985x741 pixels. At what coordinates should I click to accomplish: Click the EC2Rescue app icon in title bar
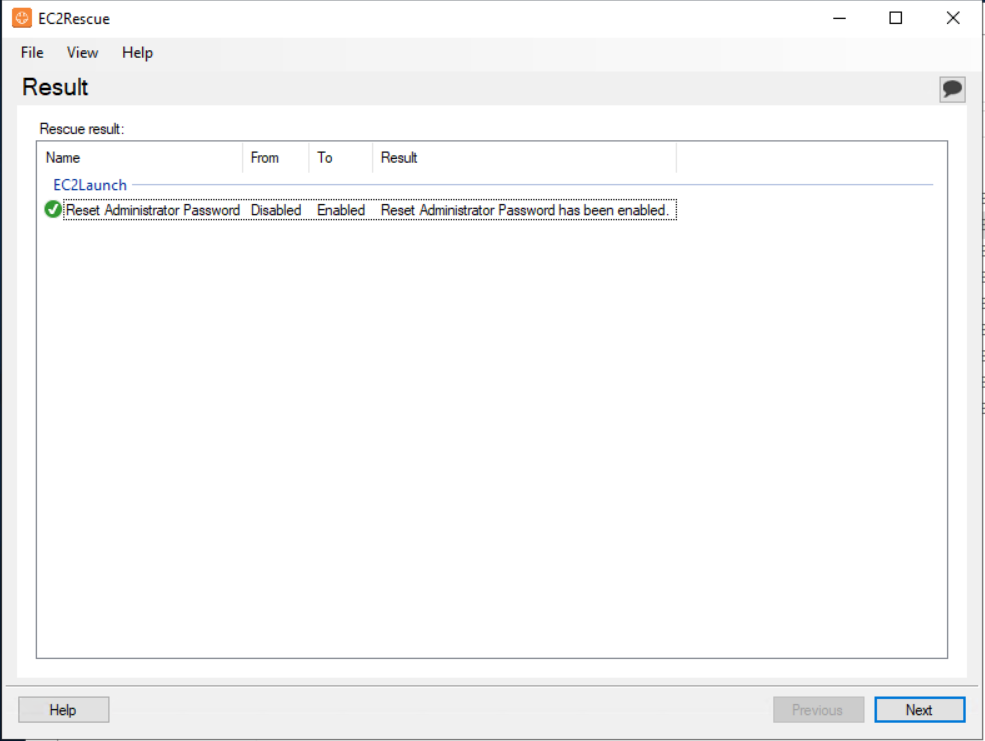(x=22, y=18)
